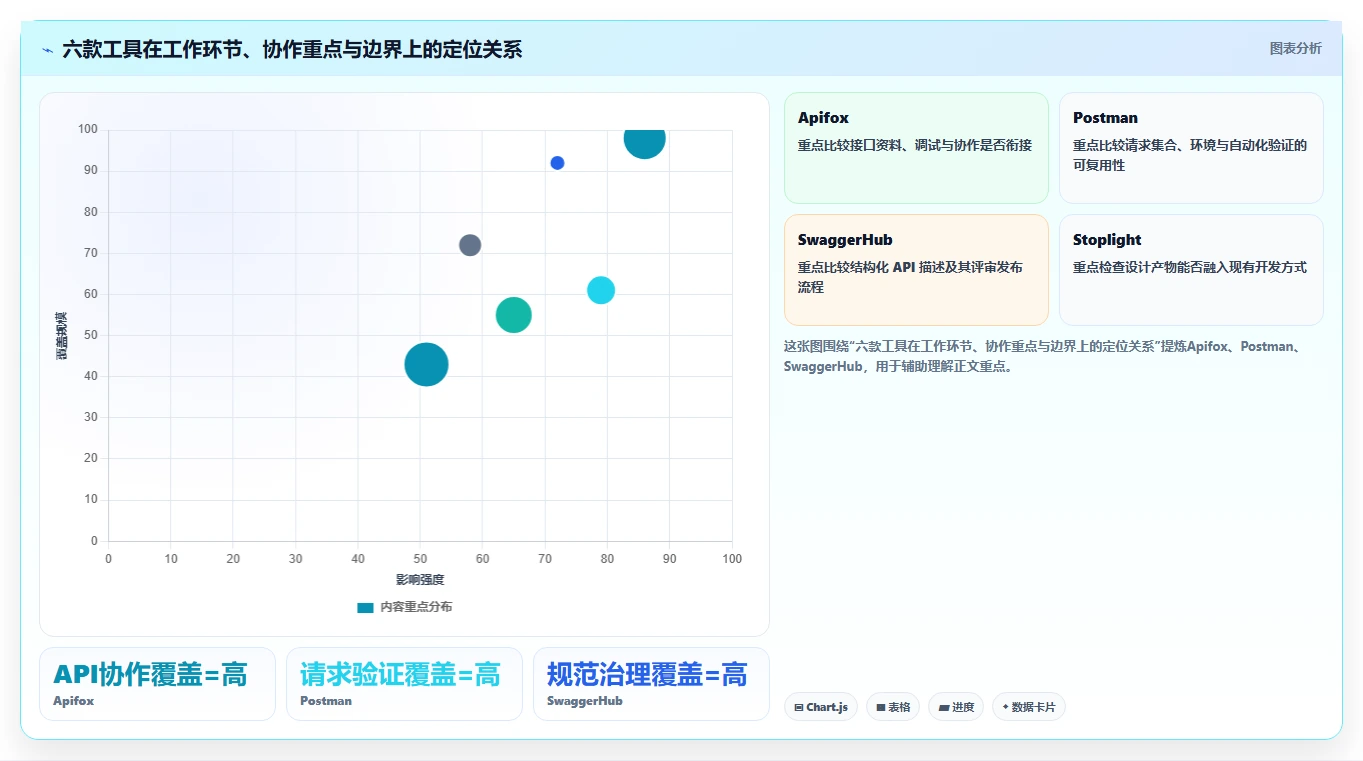1363x761 pixels.
Task: Click the title 六款工具在工作环节 heading
Action: [292, 49]
